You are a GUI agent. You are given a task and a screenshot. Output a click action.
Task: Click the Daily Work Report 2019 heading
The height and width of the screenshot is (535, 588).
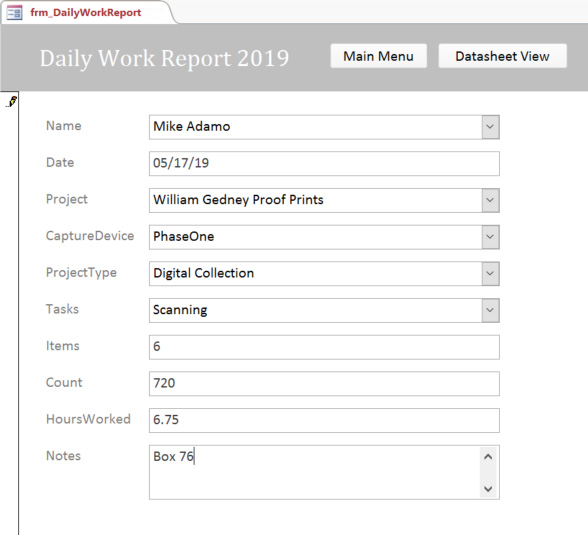click(164, 58)
